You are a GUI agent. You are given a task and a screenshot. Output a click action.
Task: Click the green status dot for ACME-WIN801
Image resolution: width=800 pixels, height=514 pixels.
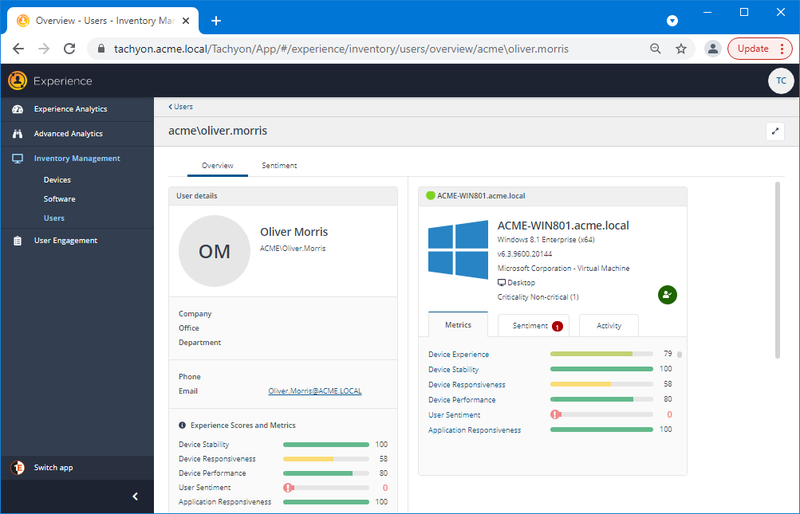click(x=430, y=195)
